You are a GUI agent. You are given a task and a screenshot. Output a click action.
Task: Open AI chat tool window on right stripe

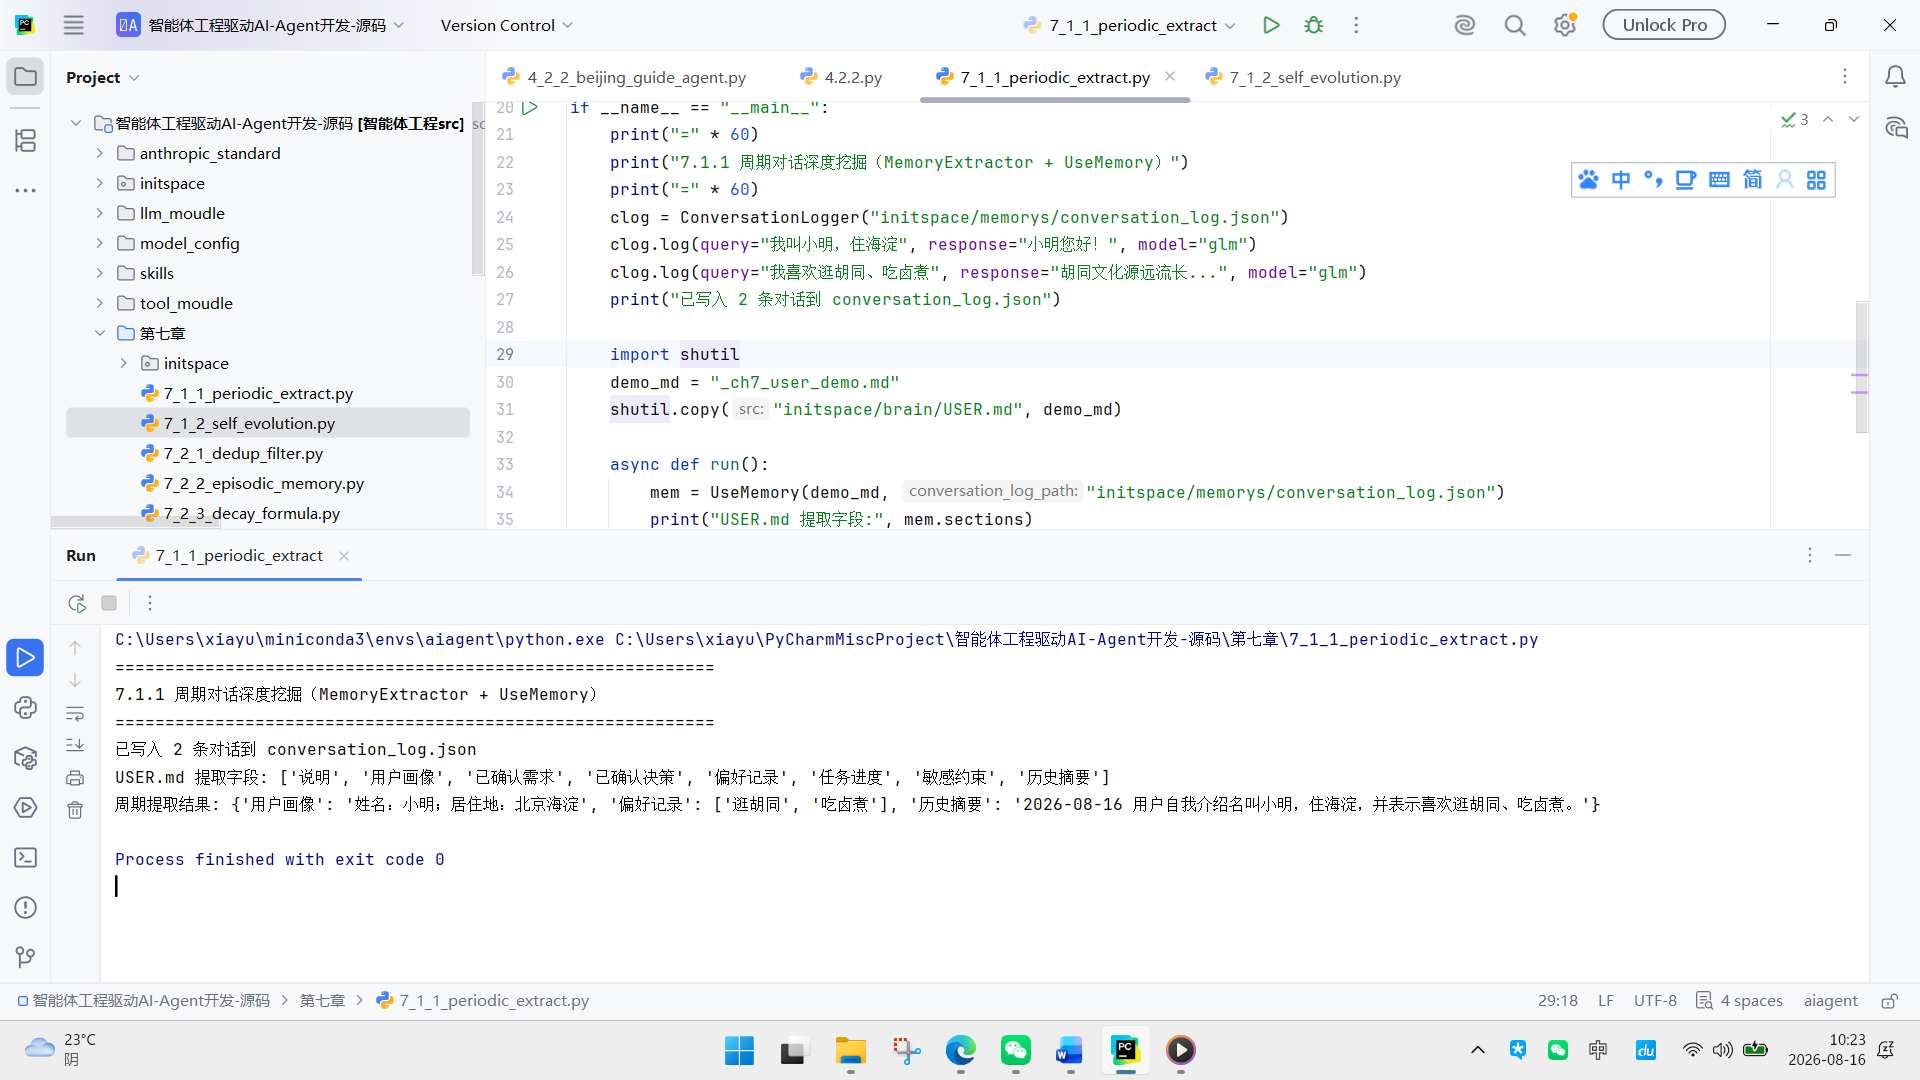[1895, 127]
